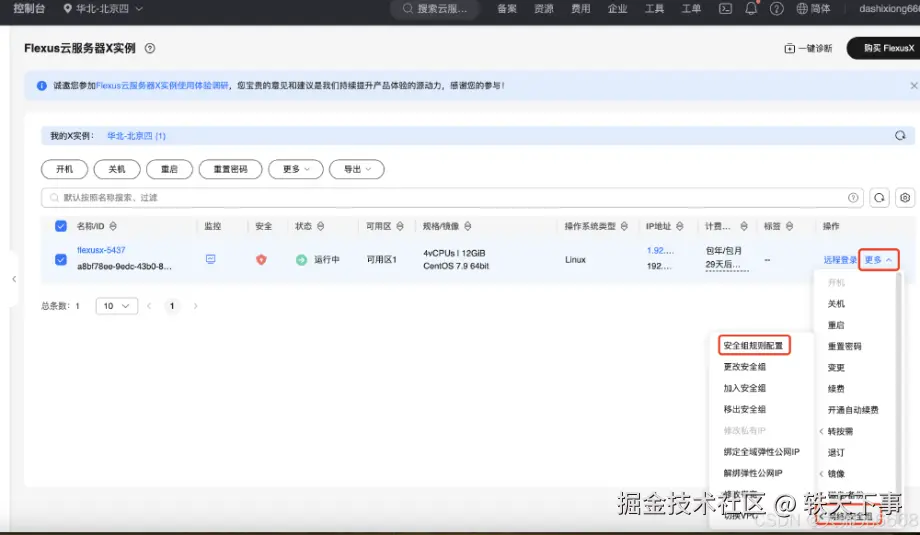Click help icon beside Flexus云服务器X实例 title
Image resolution: width=920 pixels, height=535 pixels.
tap(150, 49)
